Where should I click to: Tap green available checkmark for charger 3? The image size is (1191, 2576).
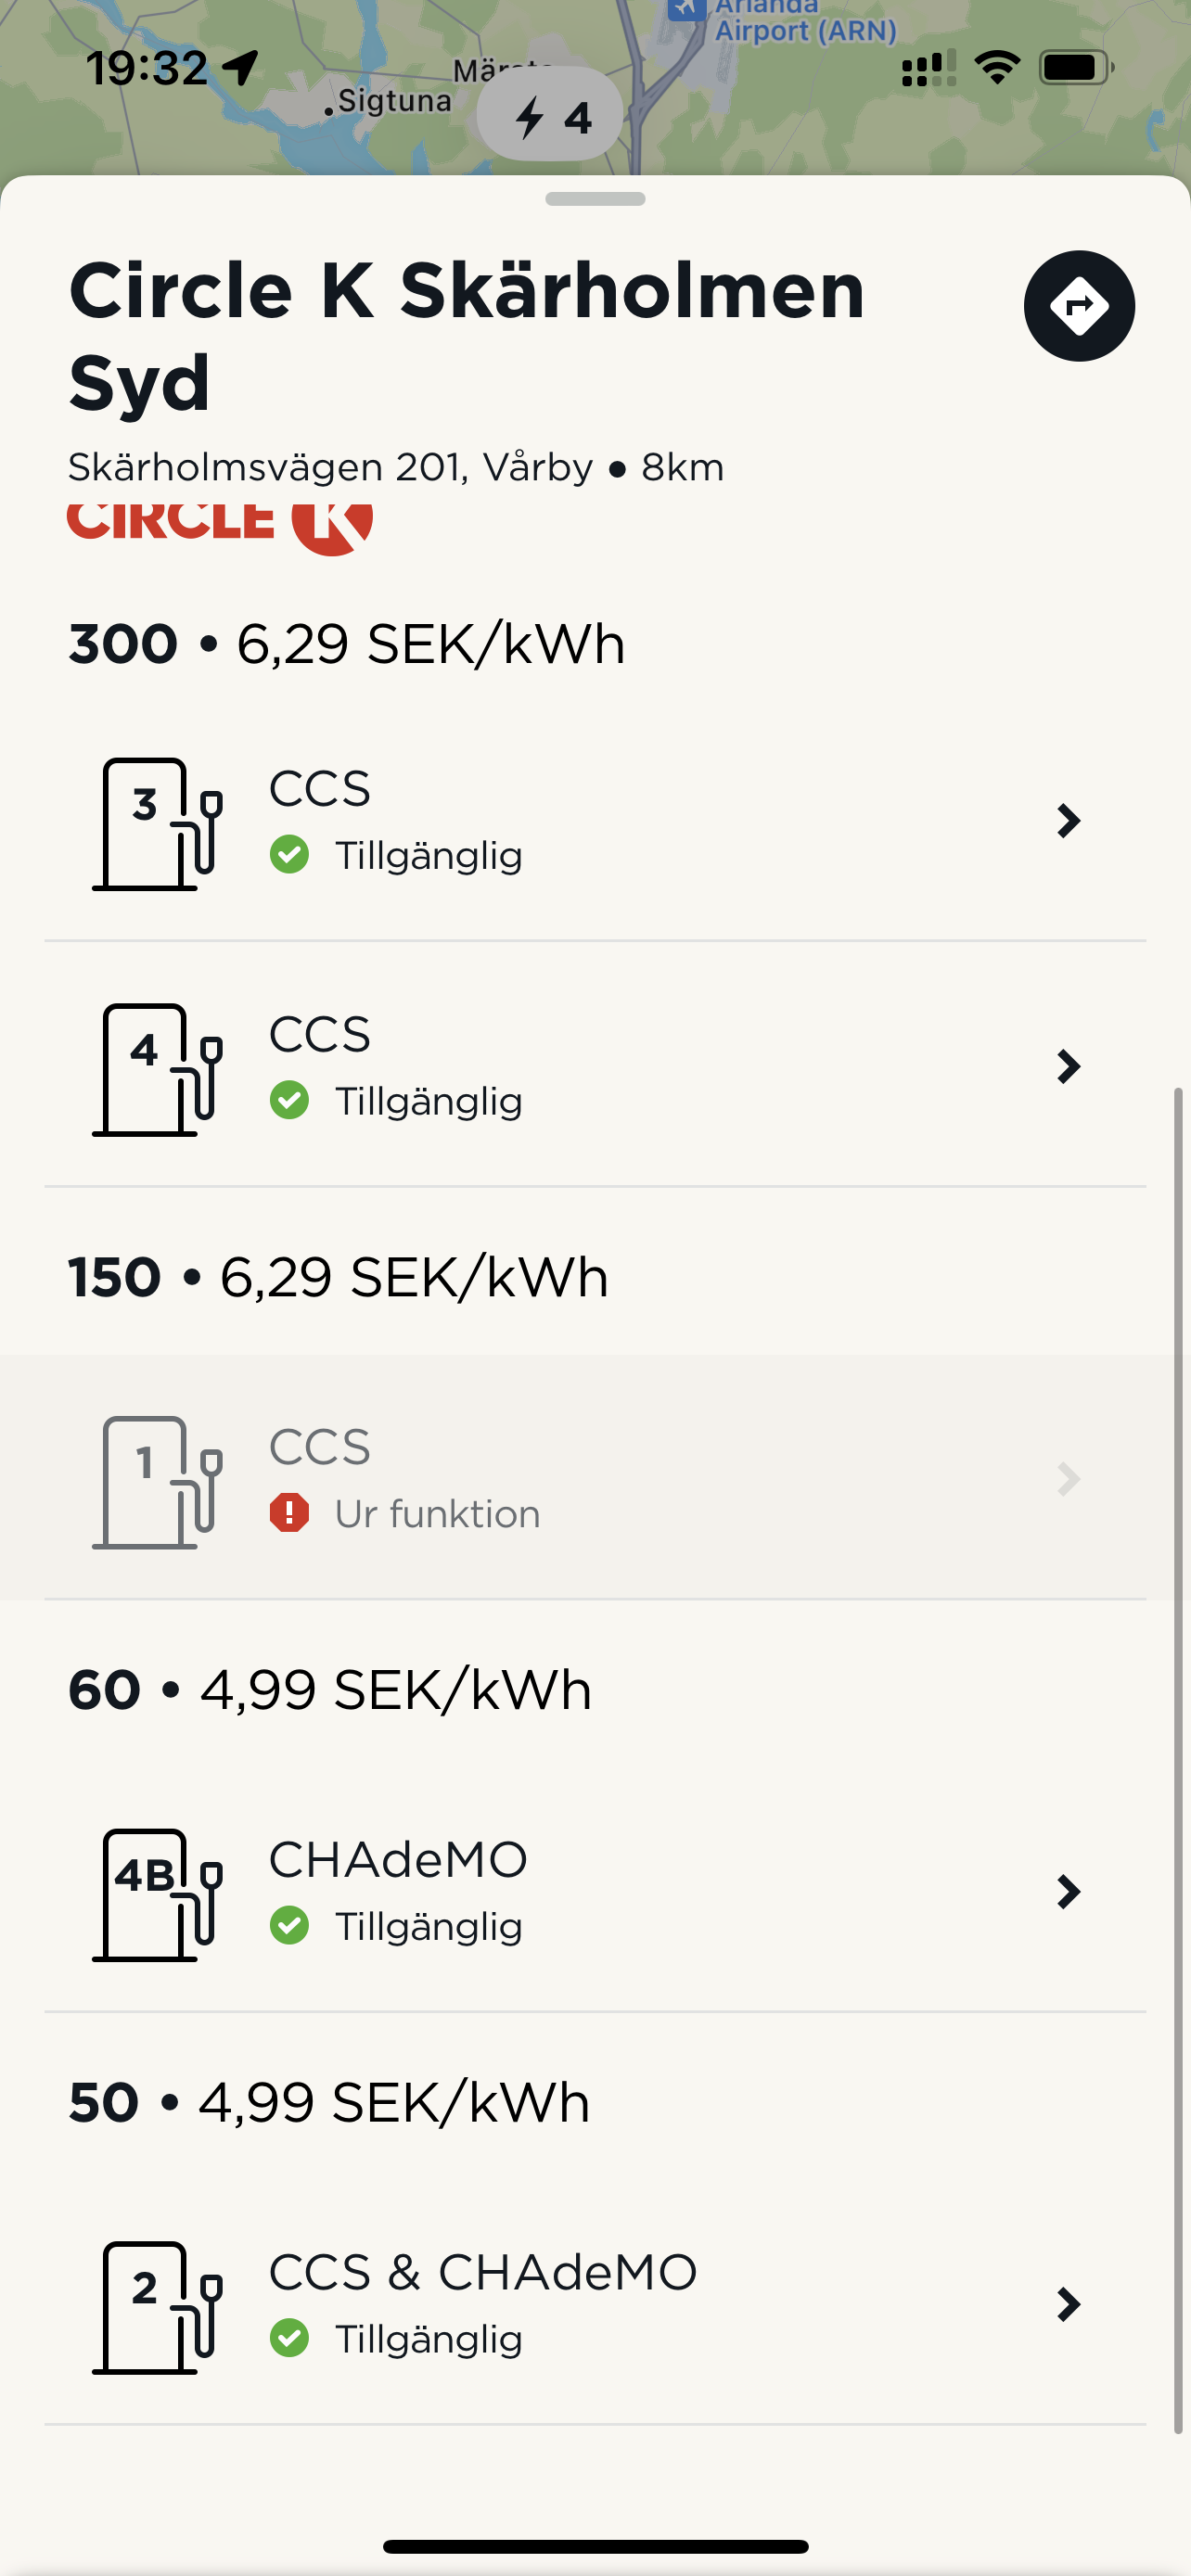(289, 855)
